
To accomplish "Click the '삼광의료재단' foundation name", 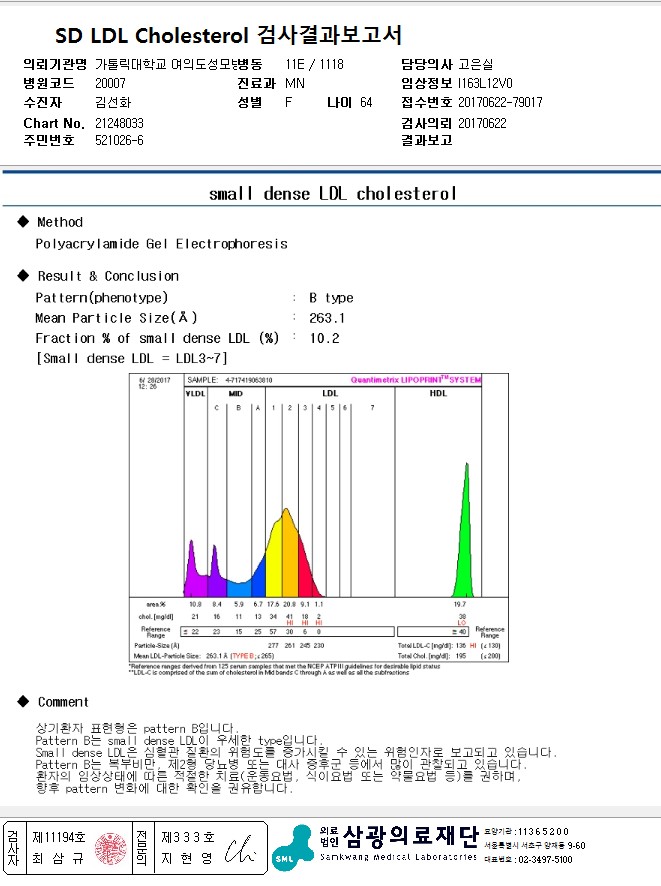I will 411,836.
